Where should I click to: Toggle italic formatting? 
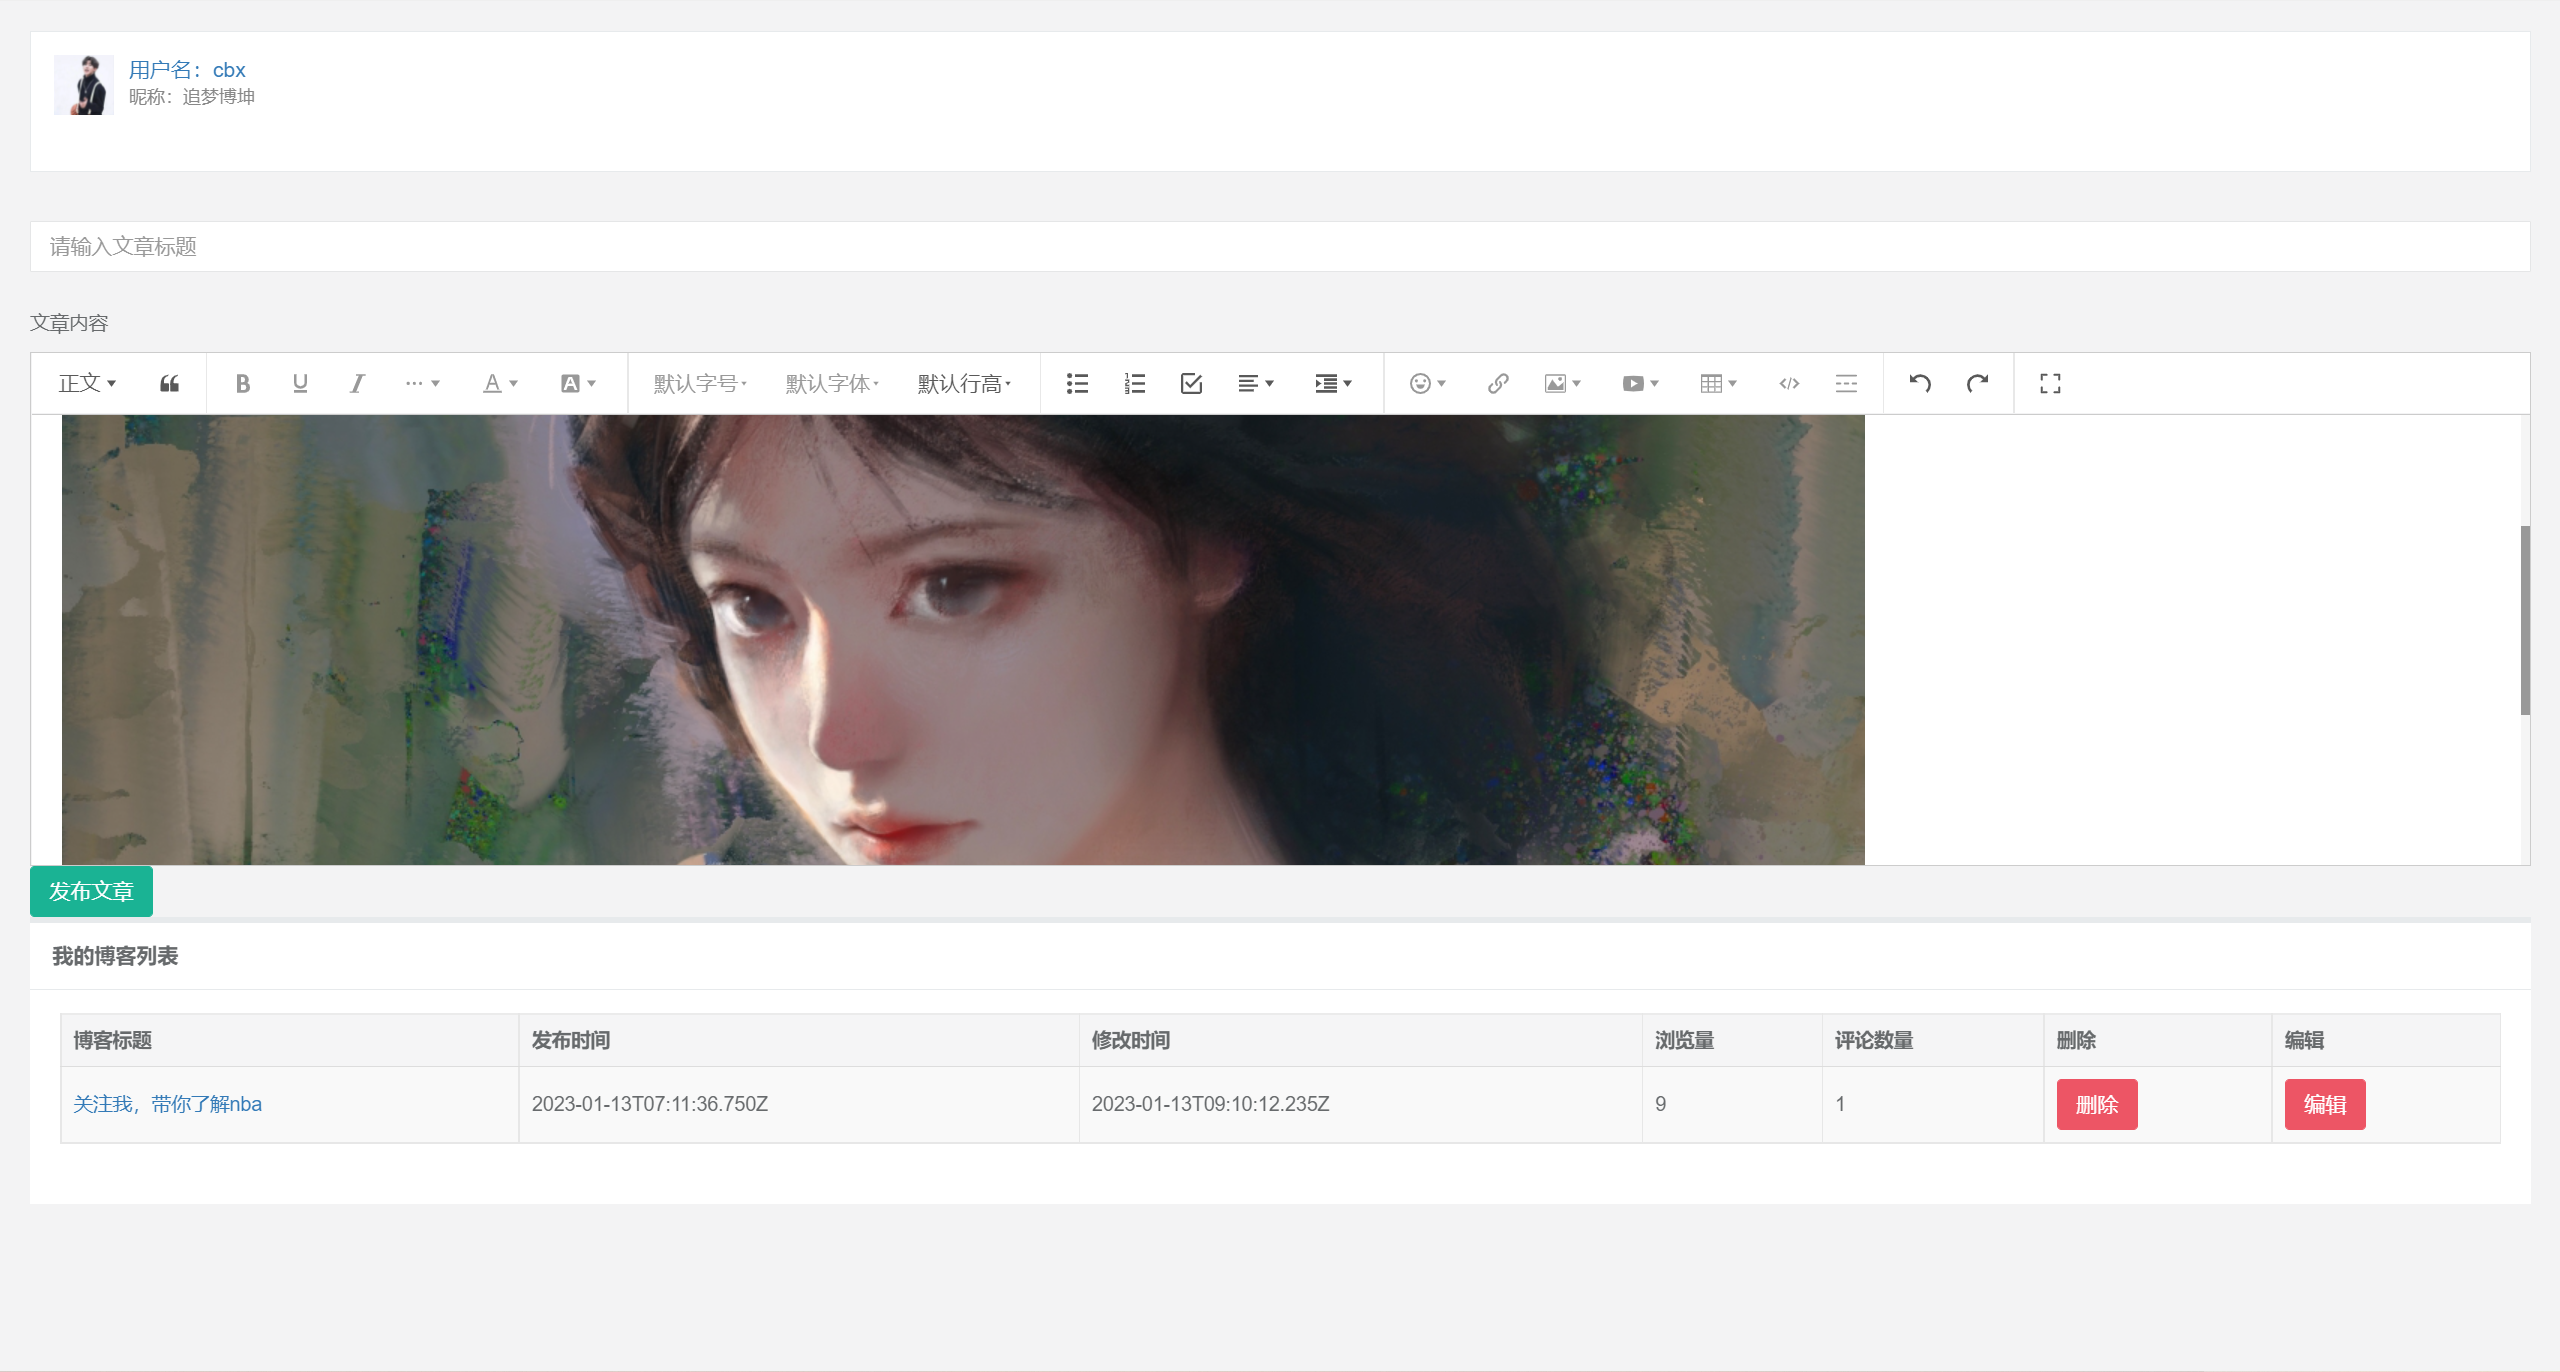point(357,384)
